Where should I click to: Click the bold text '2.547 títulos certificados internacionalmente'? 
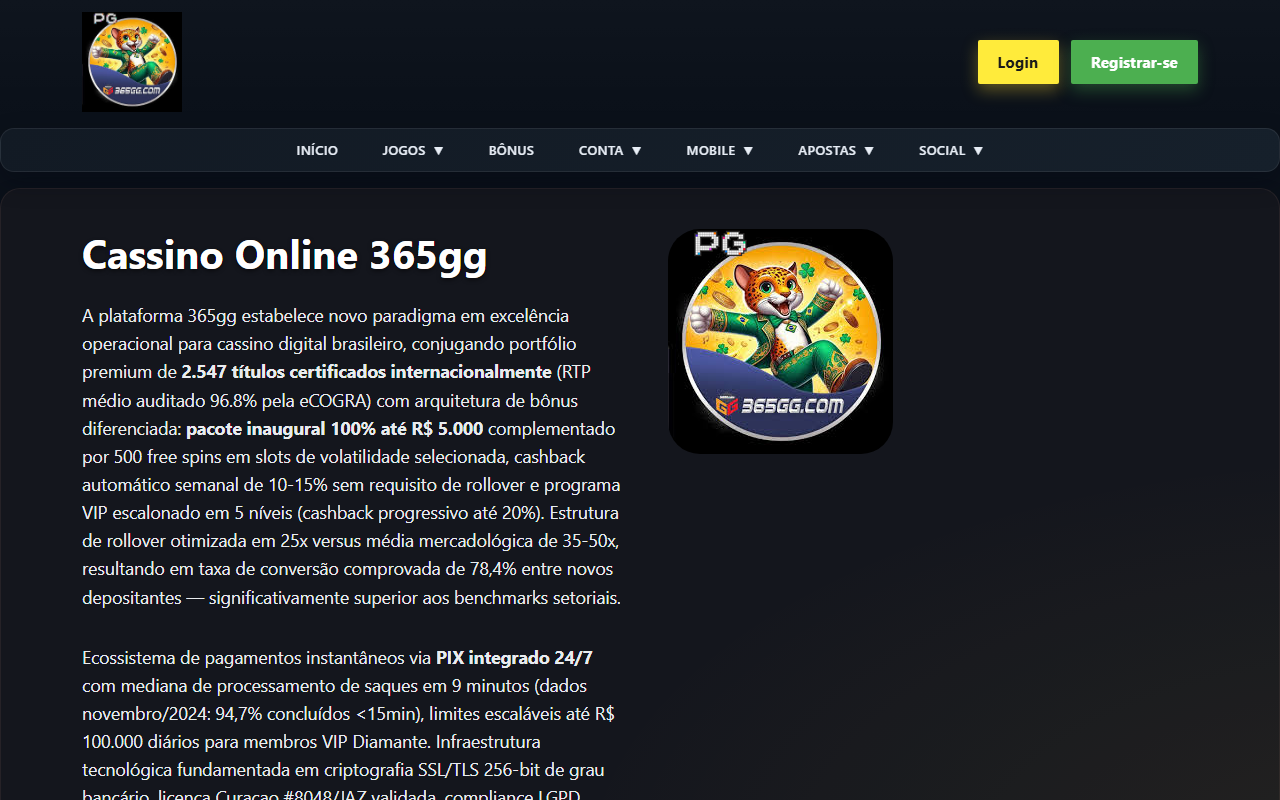pyautogui.click(x=366, y=372)
